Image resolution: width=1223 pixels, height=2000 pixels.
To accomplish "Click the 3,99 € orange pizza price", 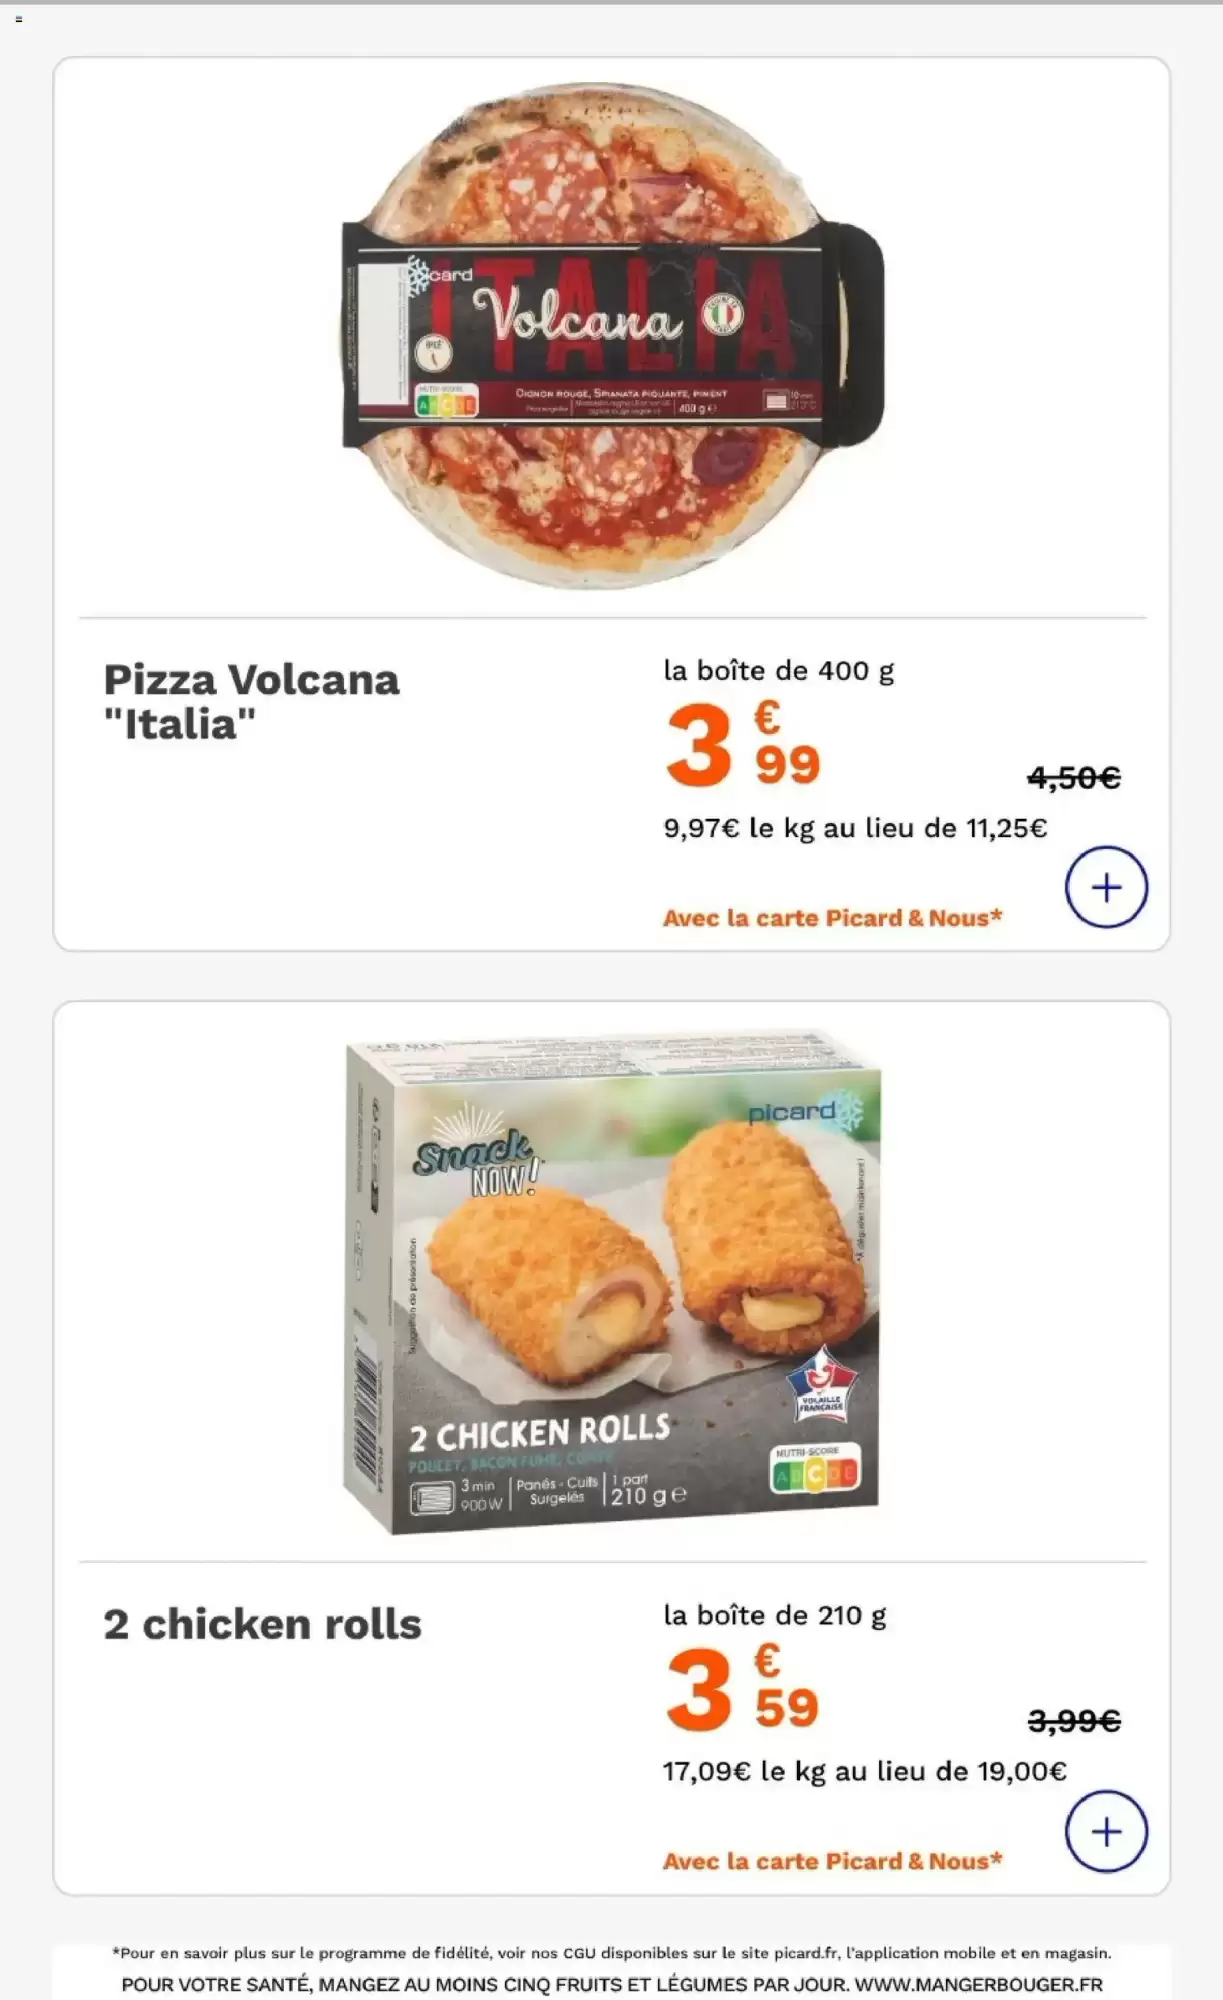I will (742, 746).
